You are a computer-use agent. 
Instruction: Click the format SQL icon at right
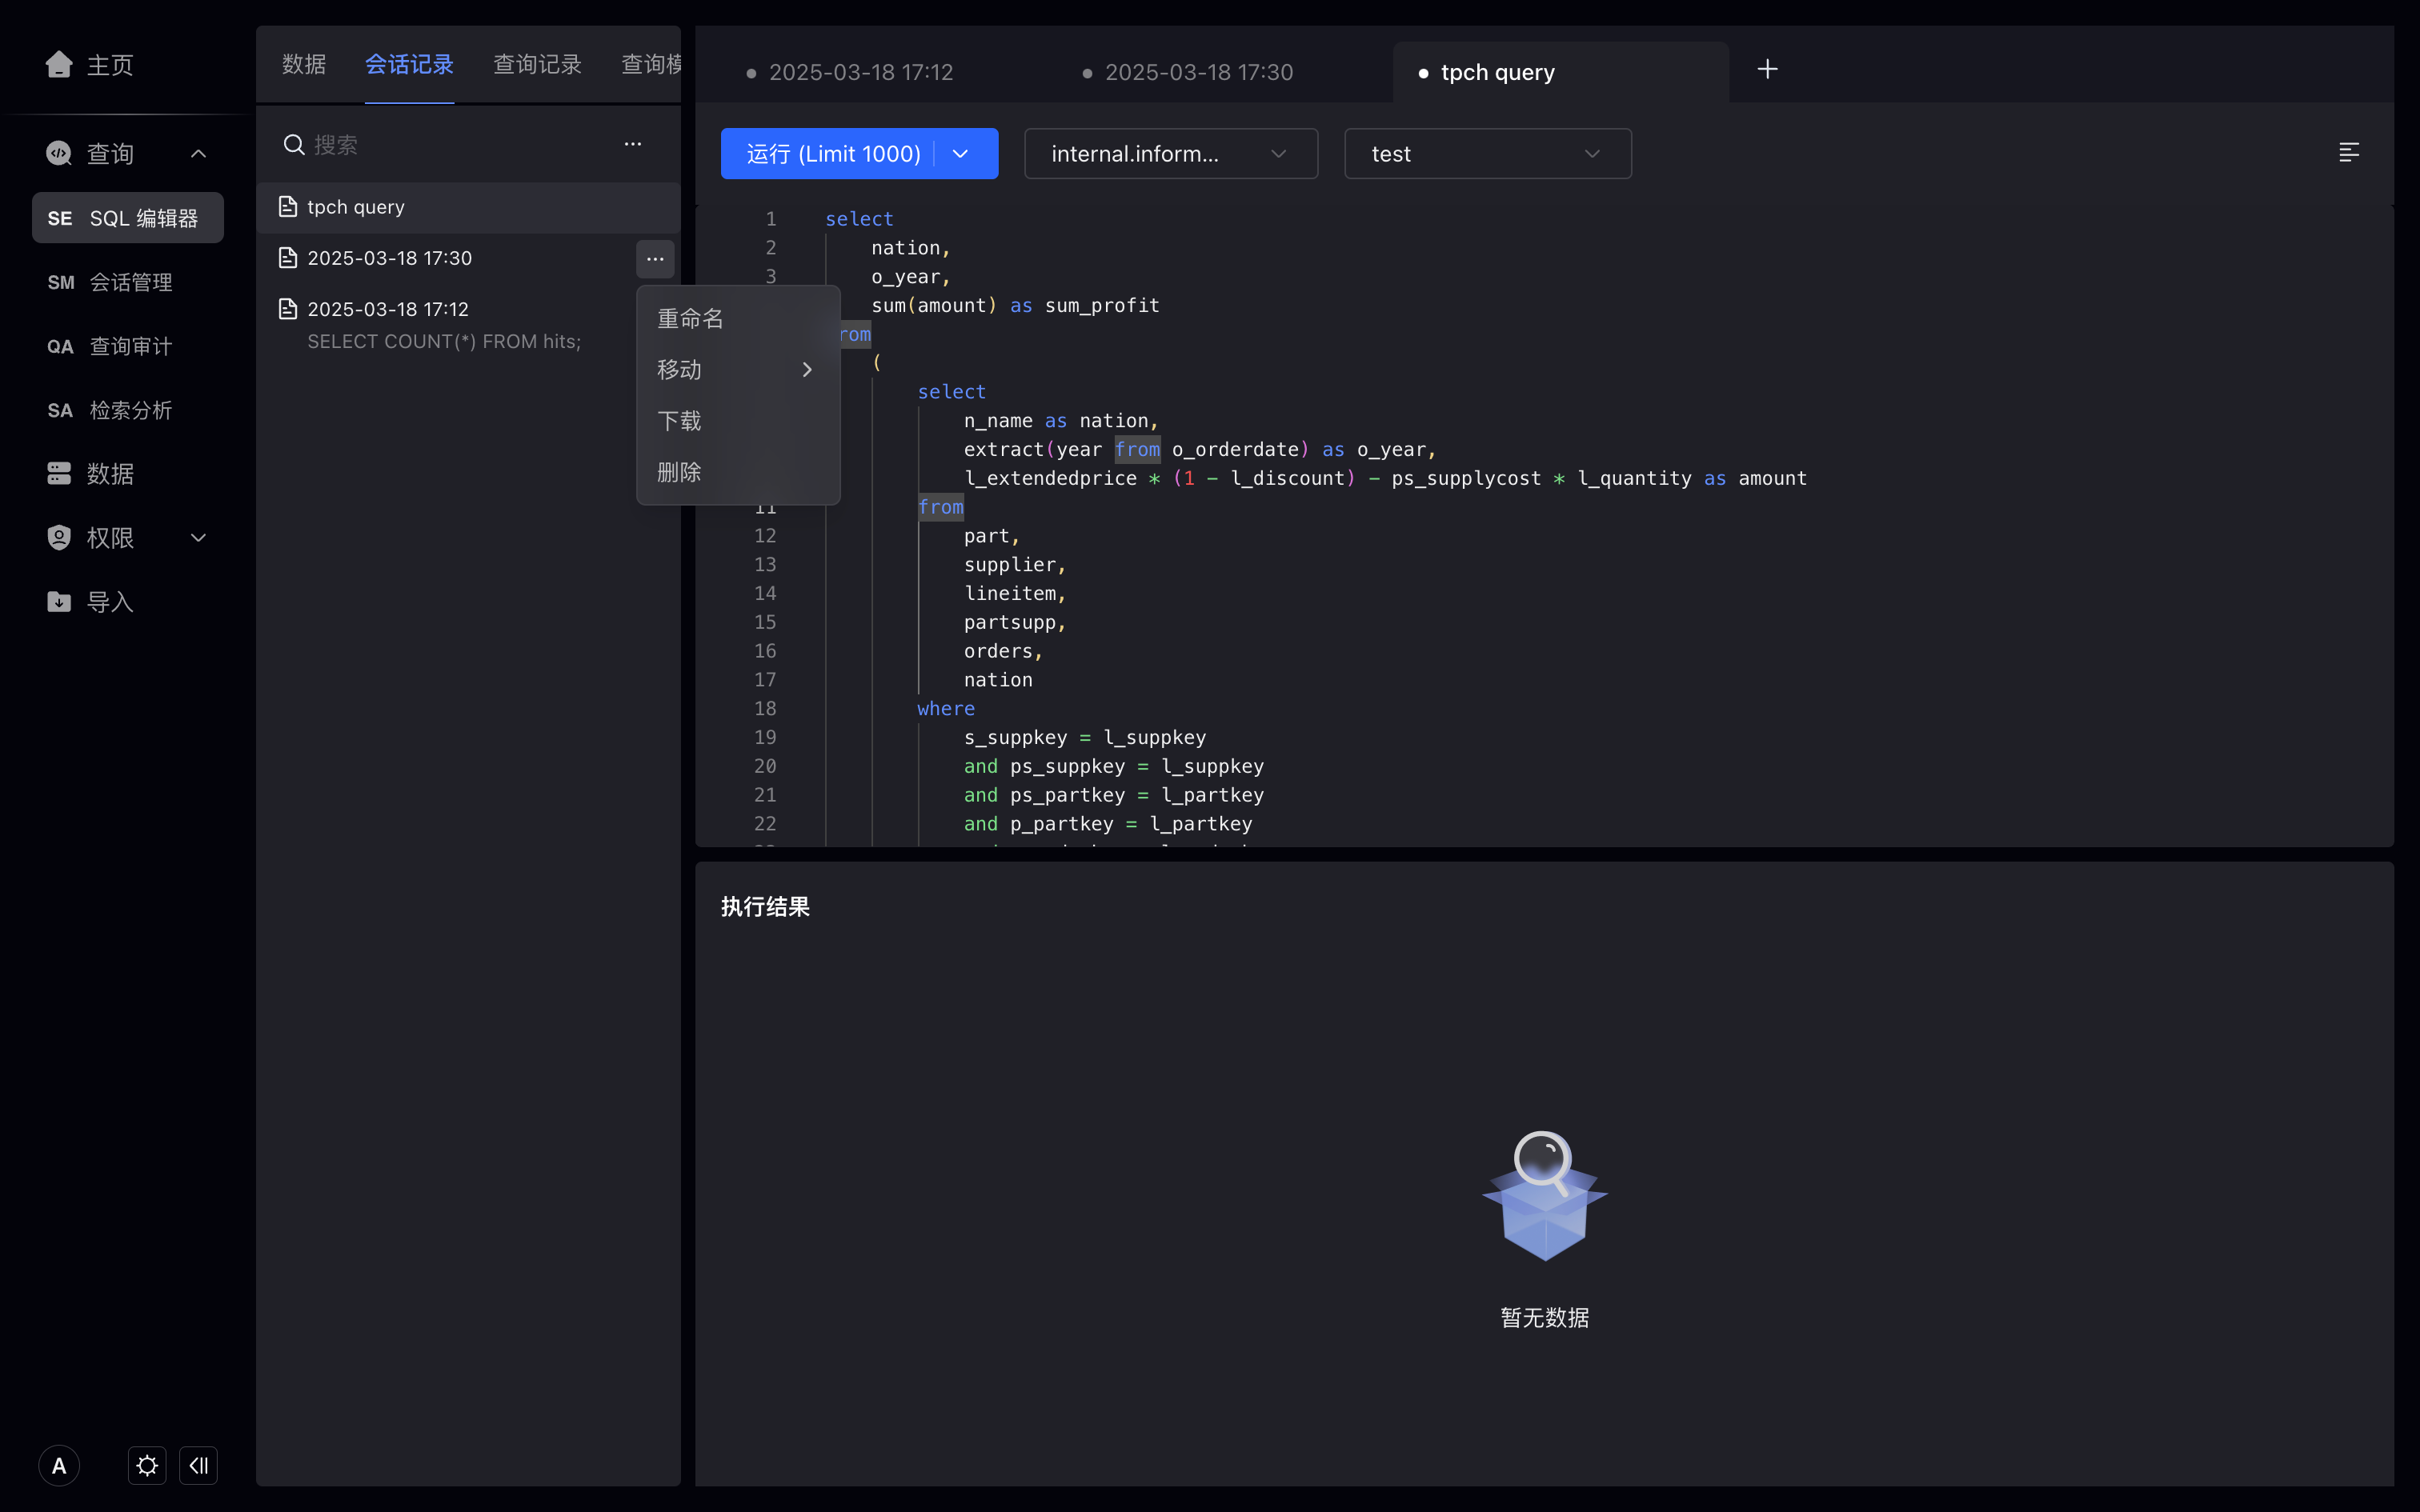[x=2349, y=152]
